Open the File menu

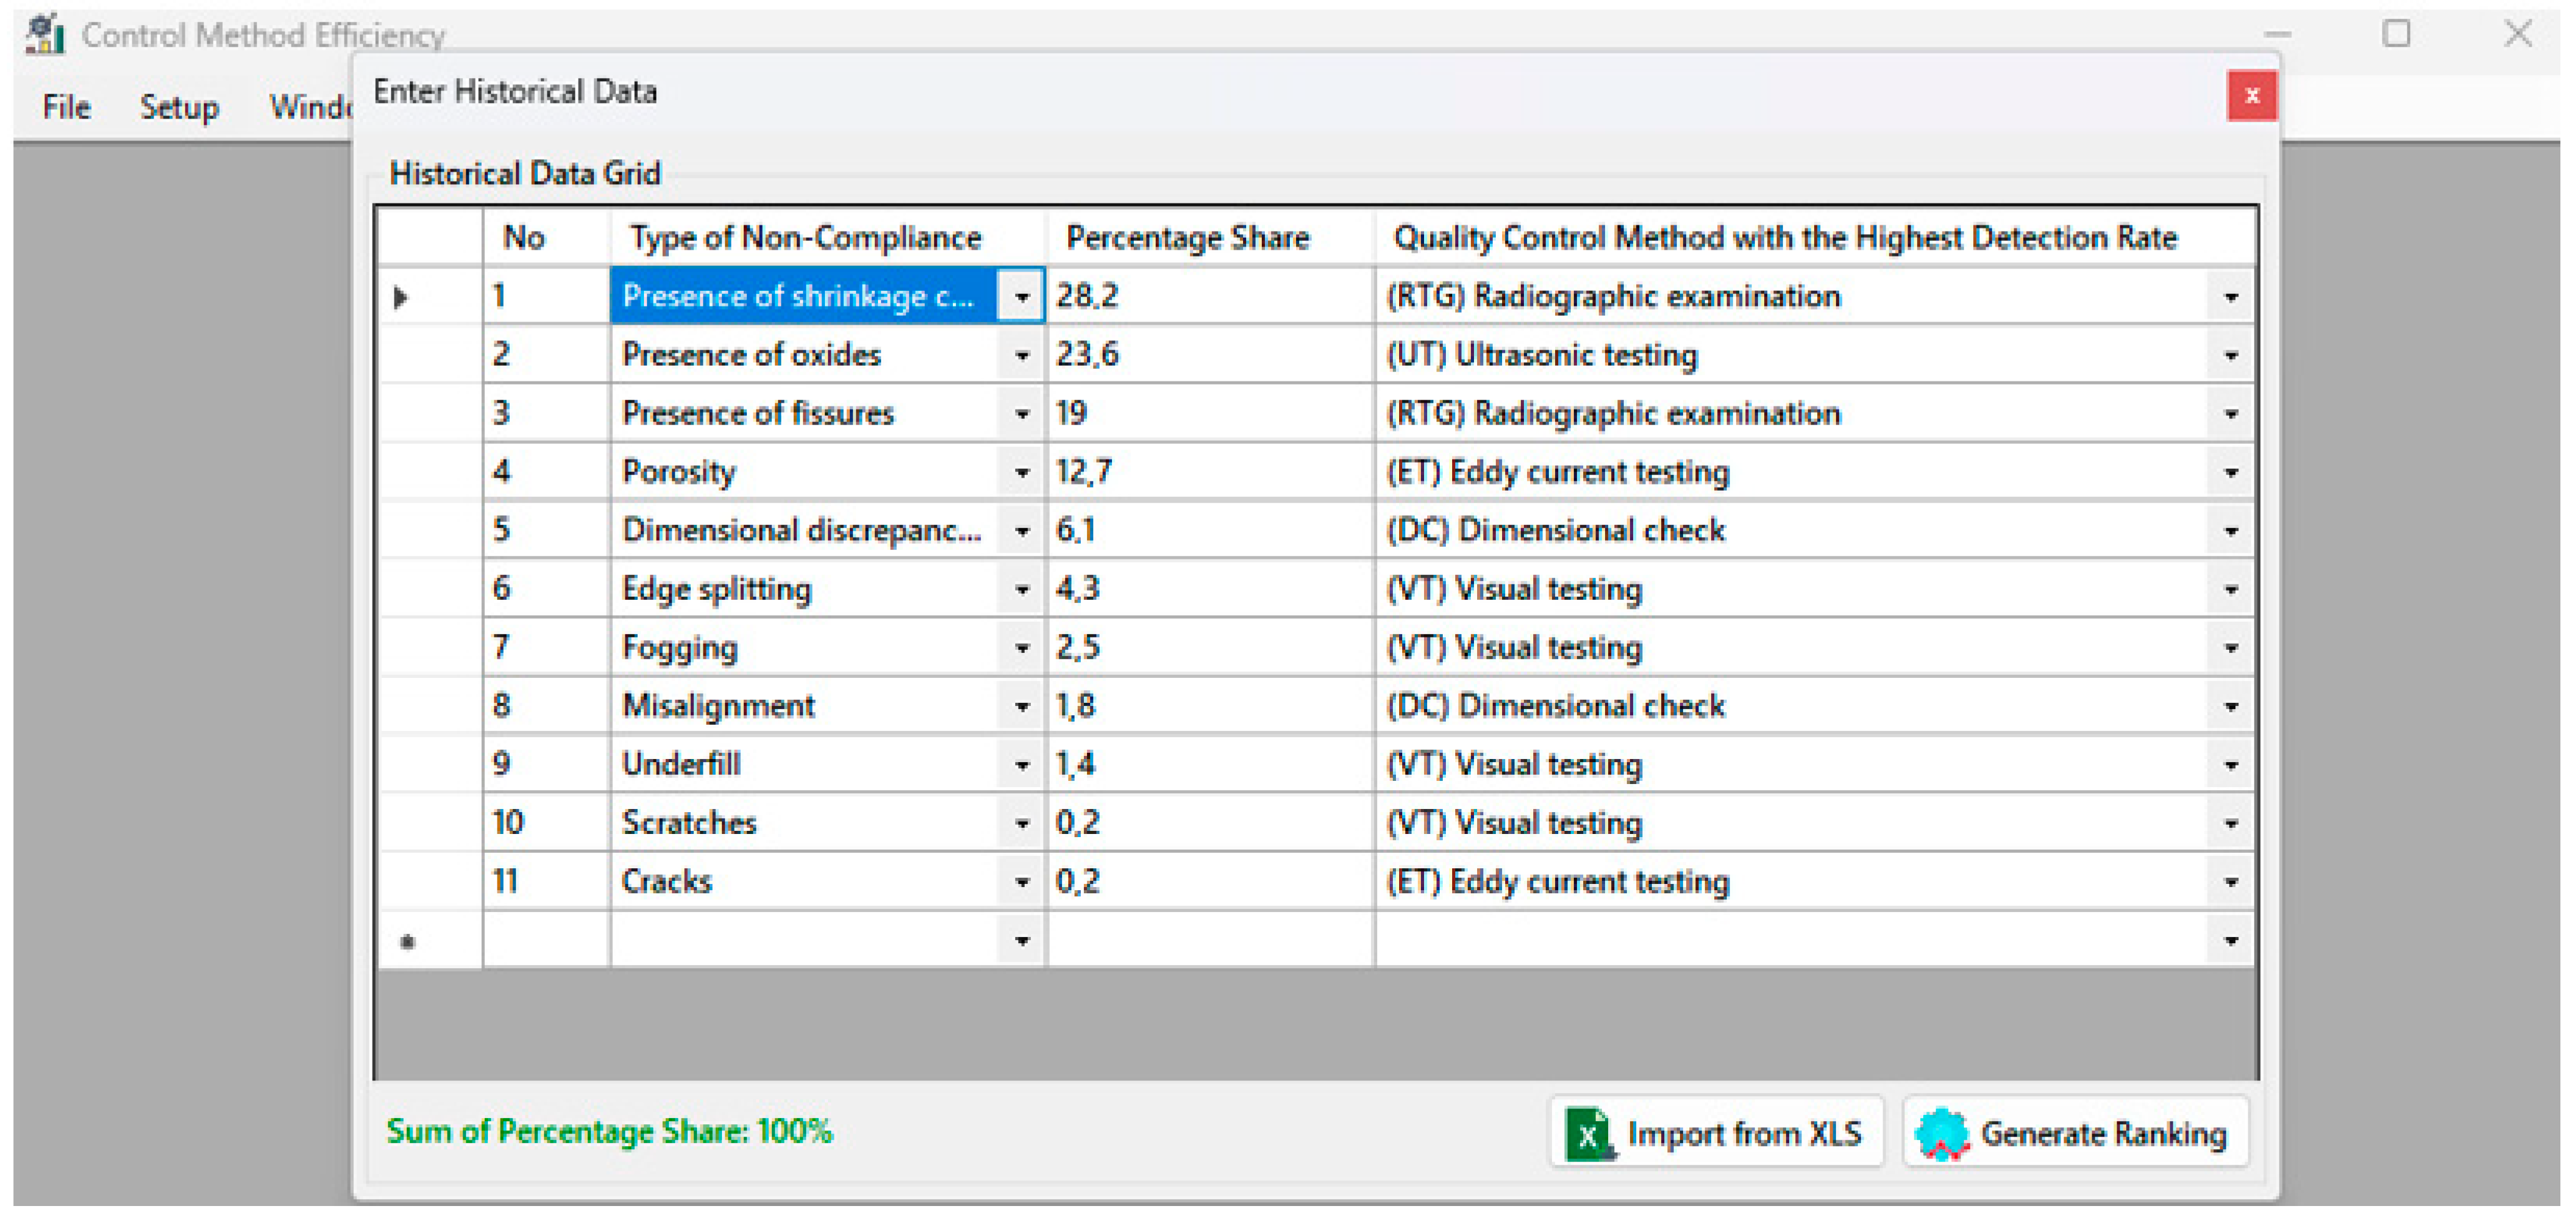point(66,107)
